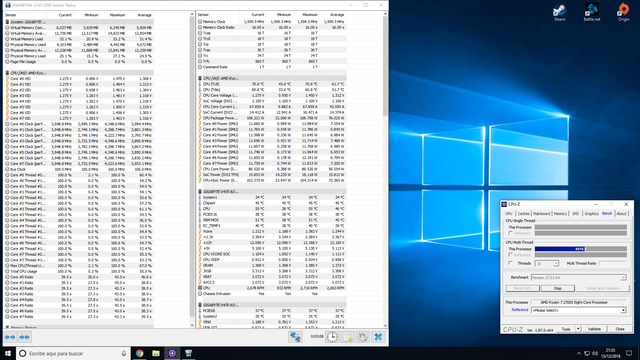Select Command Rate row
Image resolution: width=640 pixels, height=360 pixels.
(x=272, y=67)
